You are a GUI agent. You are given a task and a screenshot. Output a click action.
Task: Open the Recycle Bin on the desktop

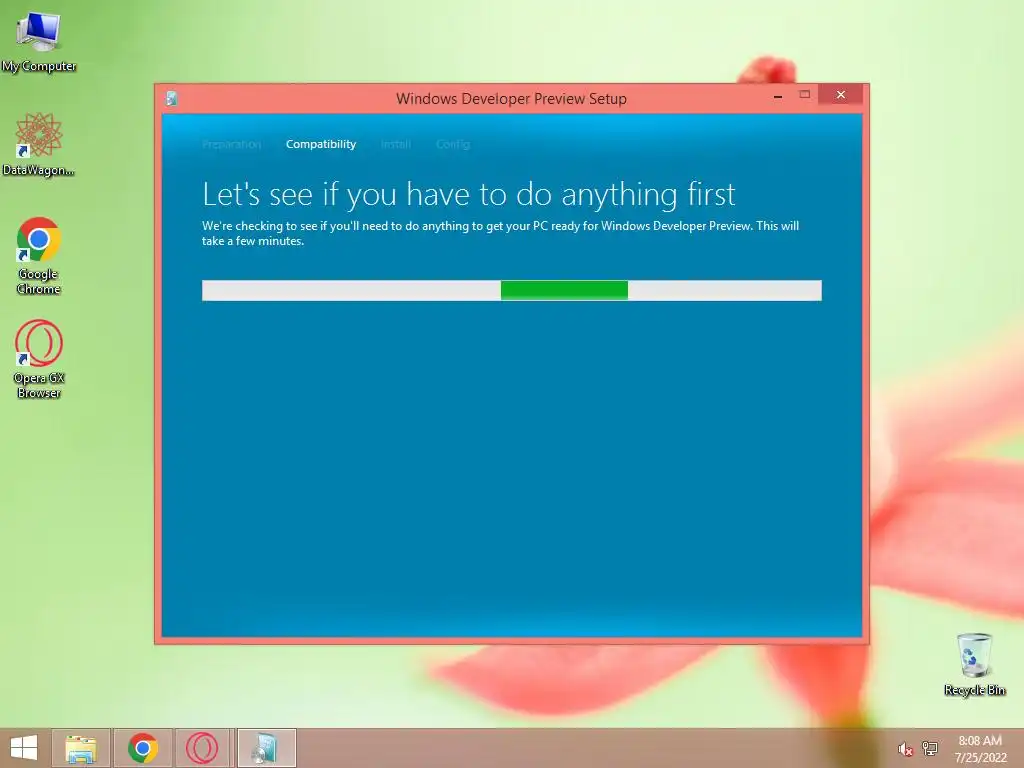tap(974, 664)
